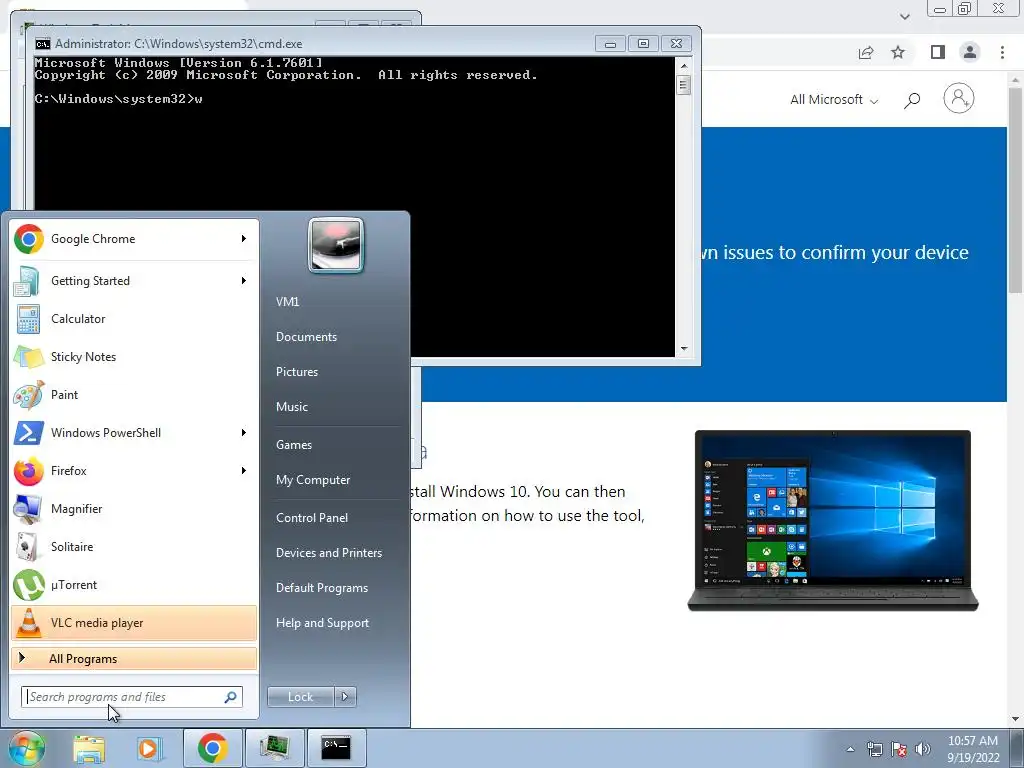The width and height of the screenshot is (1024, 768).
Task: Start the Solitaire game
Action: click(134, 547)
